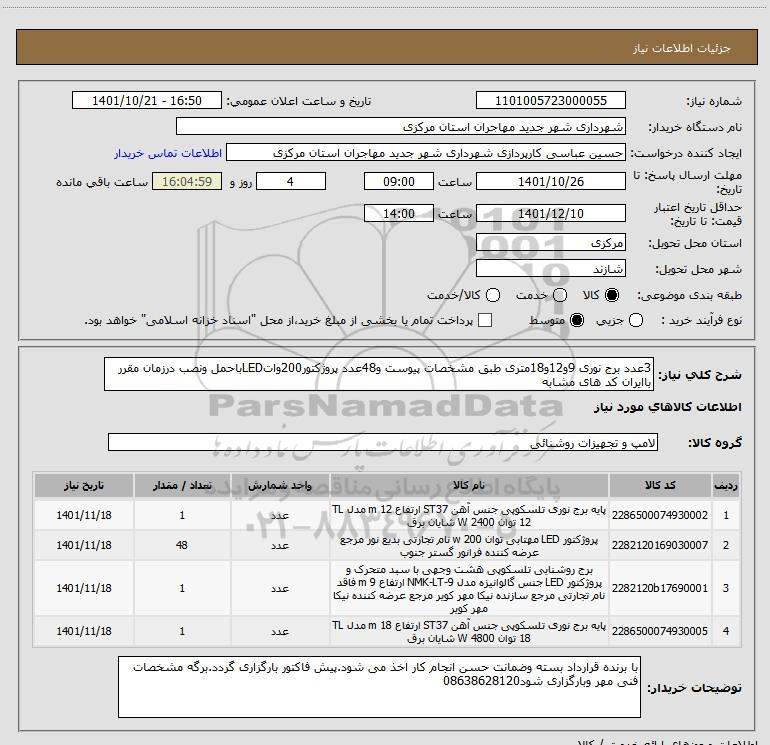Click the announcement date field 1401/10/21 - 16:50
The width and height of the screenshot is (770, 745).
[x=147, y=100]
